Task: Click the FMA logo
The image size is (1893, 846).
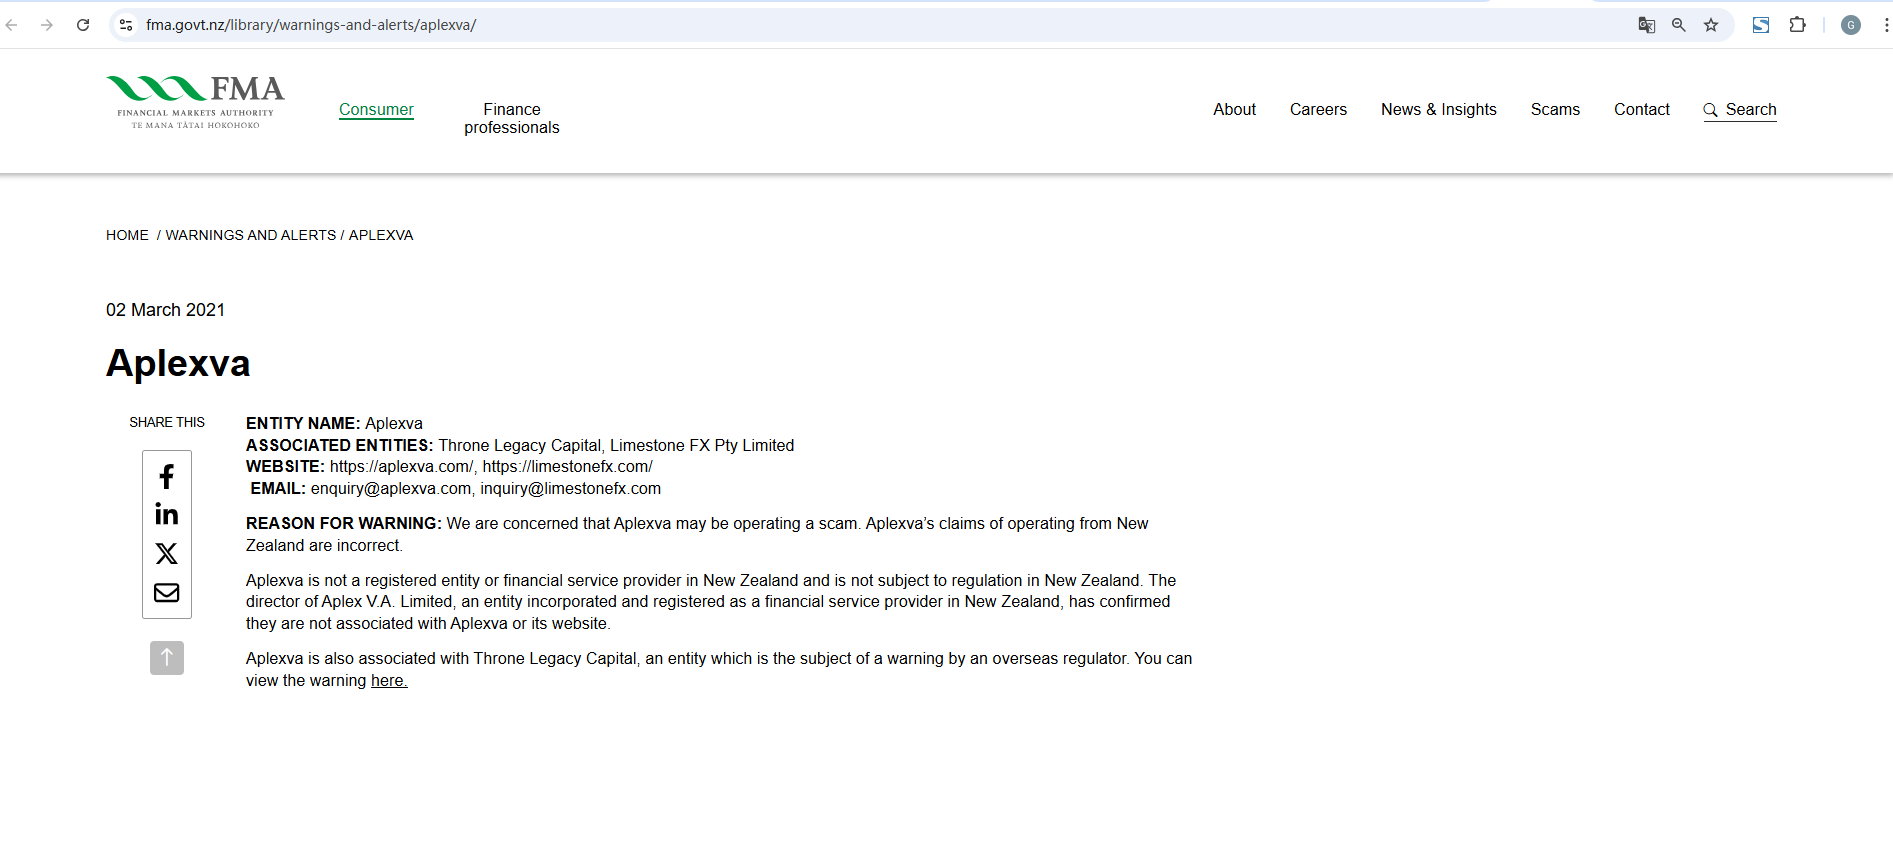Action: click(196, 101)
